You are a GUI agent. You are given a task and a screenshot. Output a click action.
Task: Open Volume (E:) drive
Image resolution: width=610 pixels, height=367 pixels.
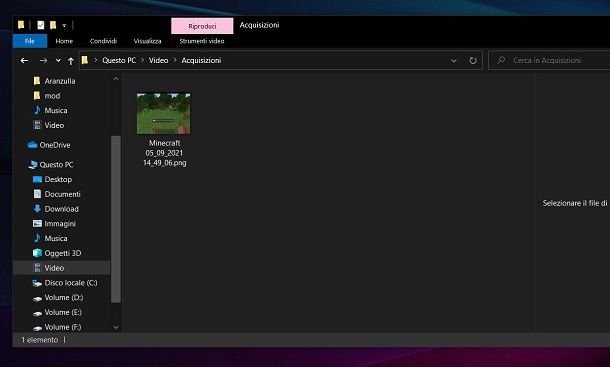coord(63,313)
